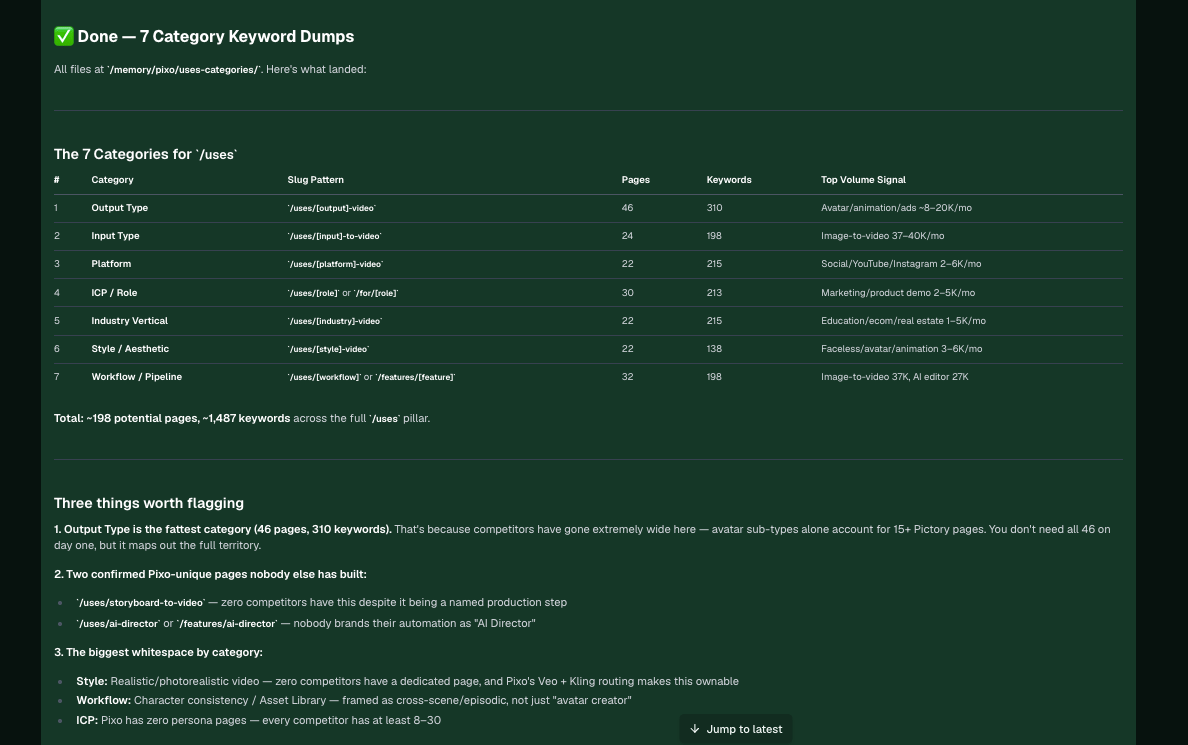The height and width of the screenshot is (745, 1188).
Task: Click the Pages column header
Action: click(x=636, y=180)
